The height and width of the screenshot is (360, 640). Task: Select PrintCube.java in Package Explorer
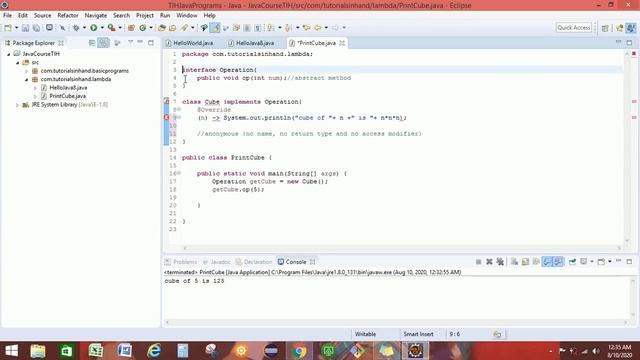(x=68, y=96)
